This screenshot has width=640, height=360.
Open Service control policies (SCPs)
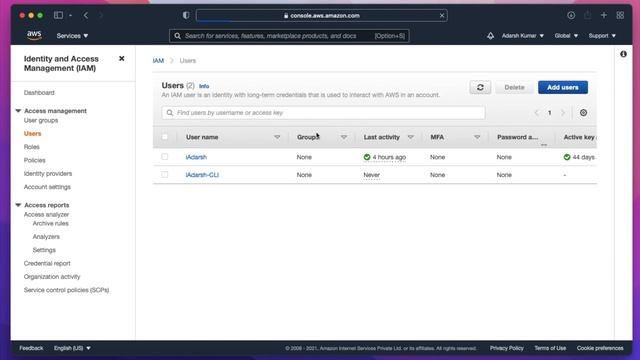[x=66, y=290]
